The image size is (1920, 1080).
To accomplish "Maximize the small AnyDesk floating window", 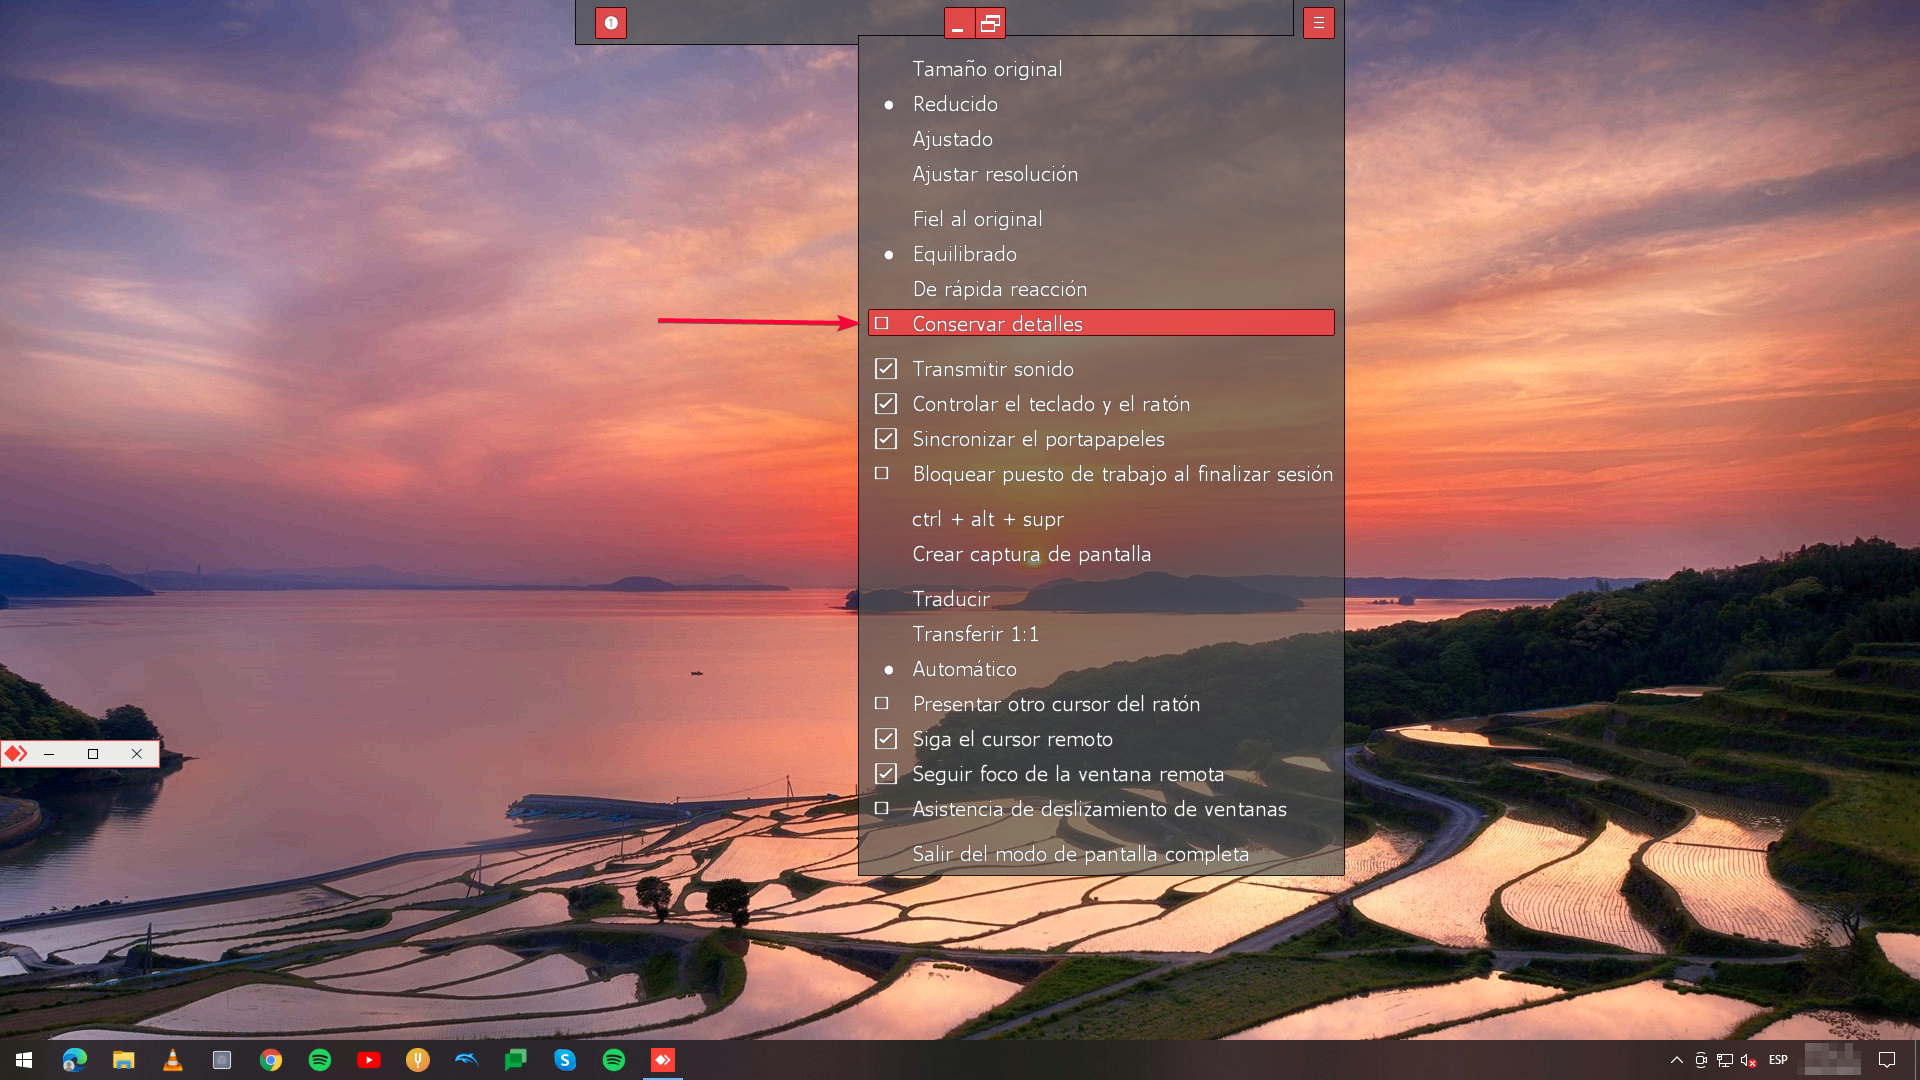I will point(93,754).
